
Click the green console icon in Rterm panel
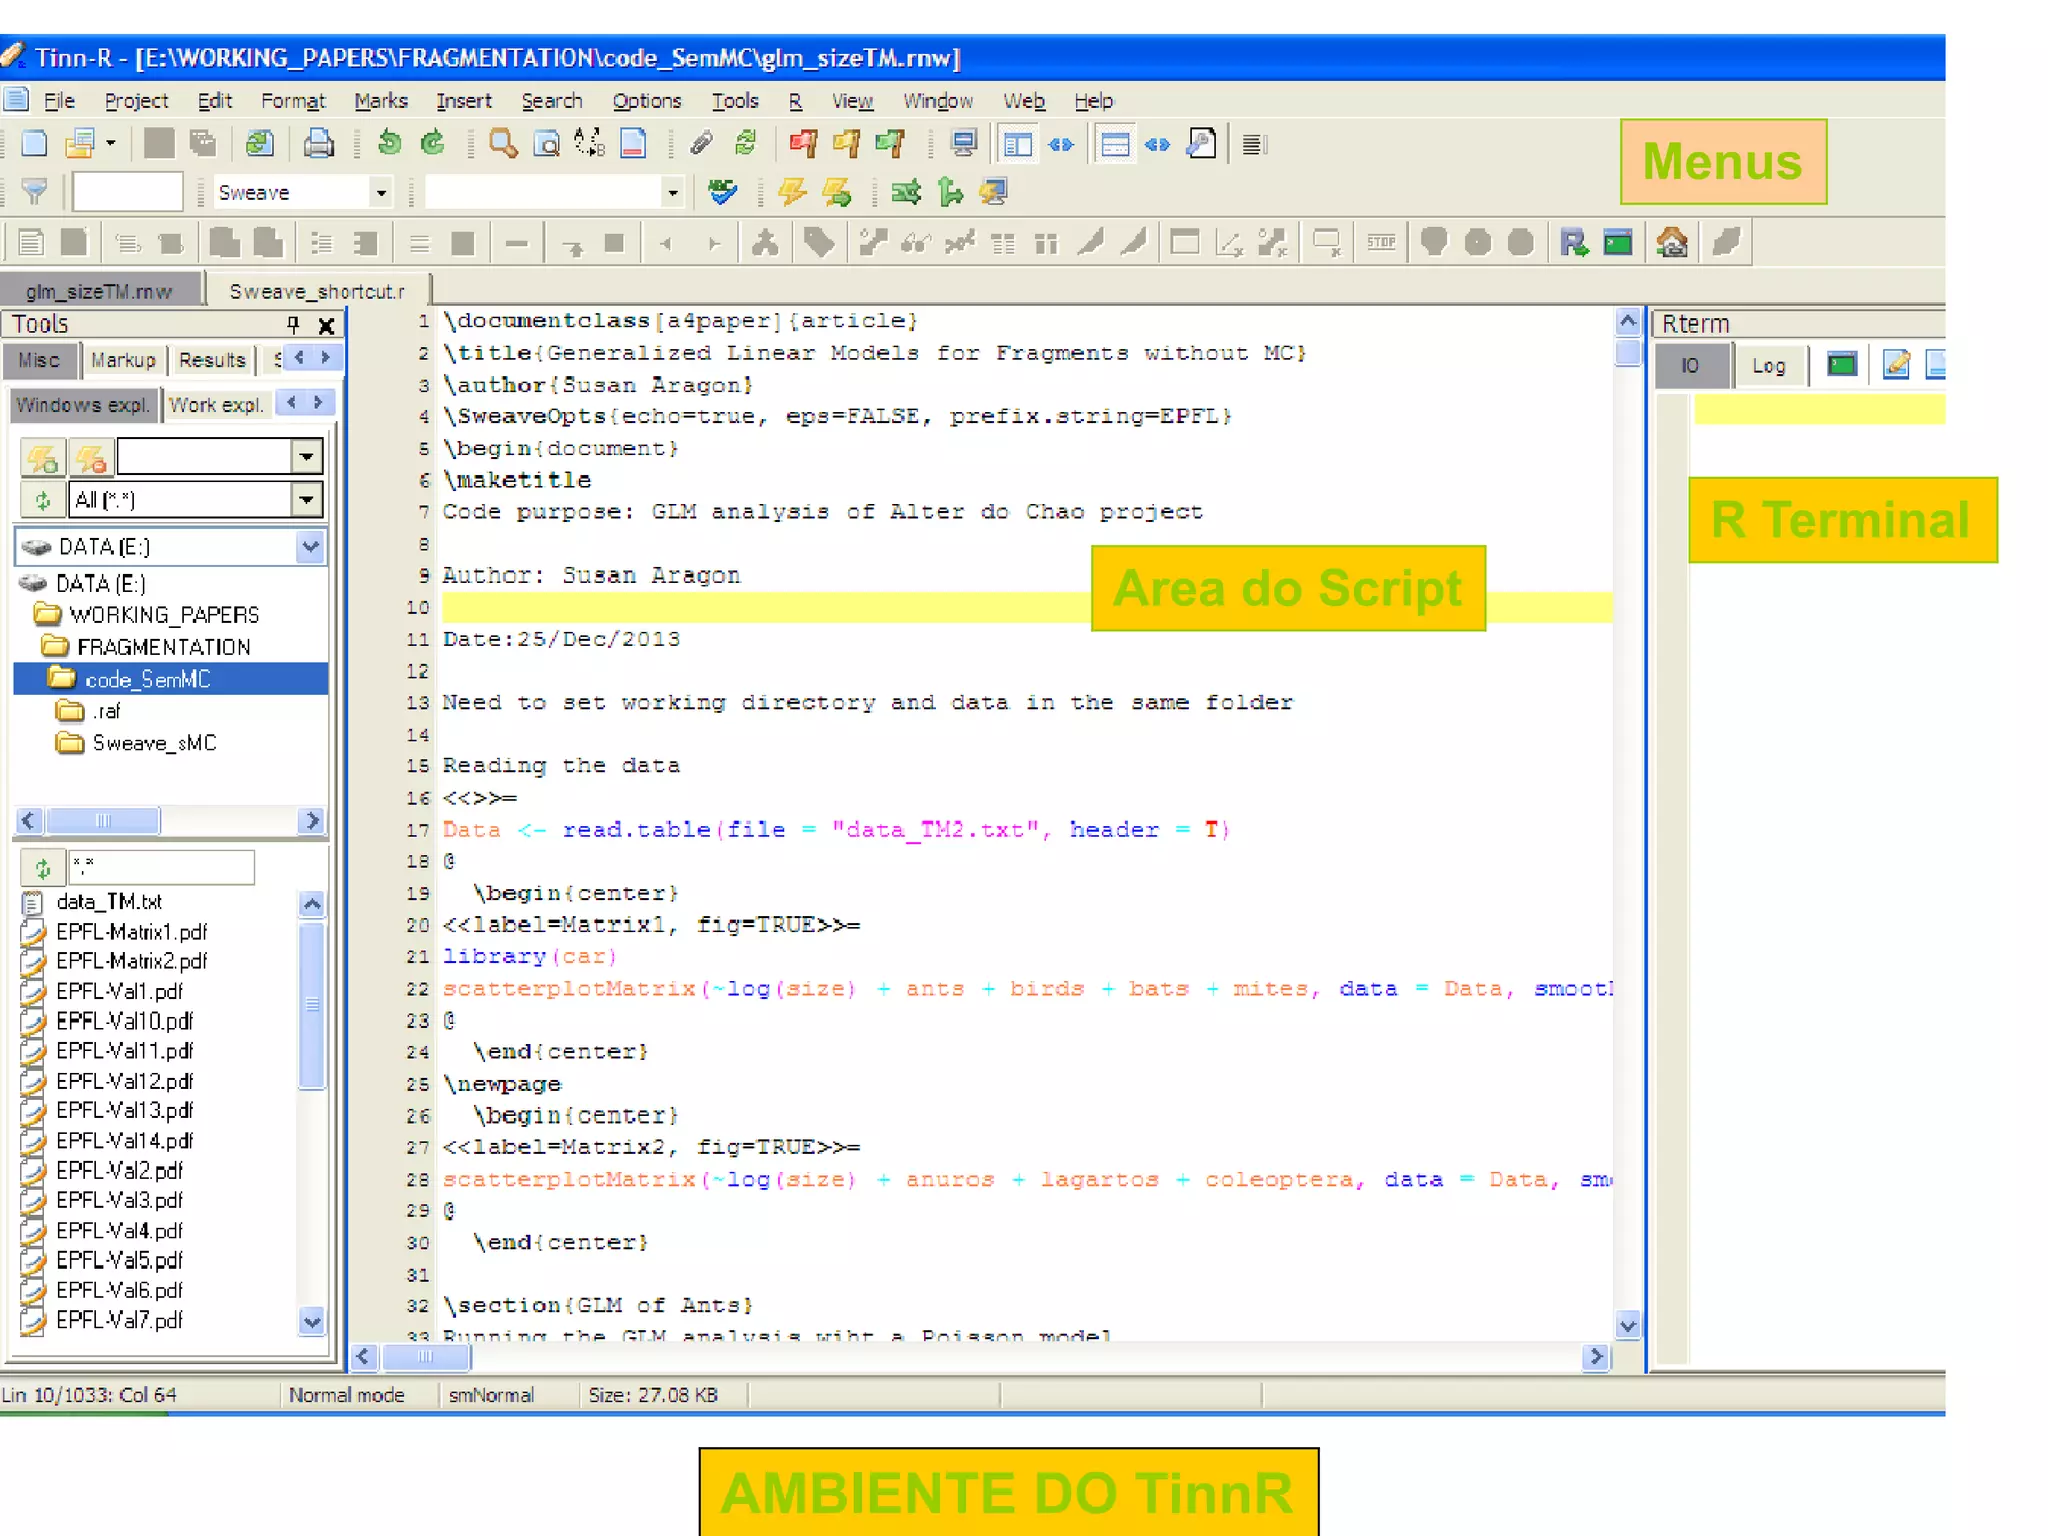pyautogui.click(x=1841, y=365)
